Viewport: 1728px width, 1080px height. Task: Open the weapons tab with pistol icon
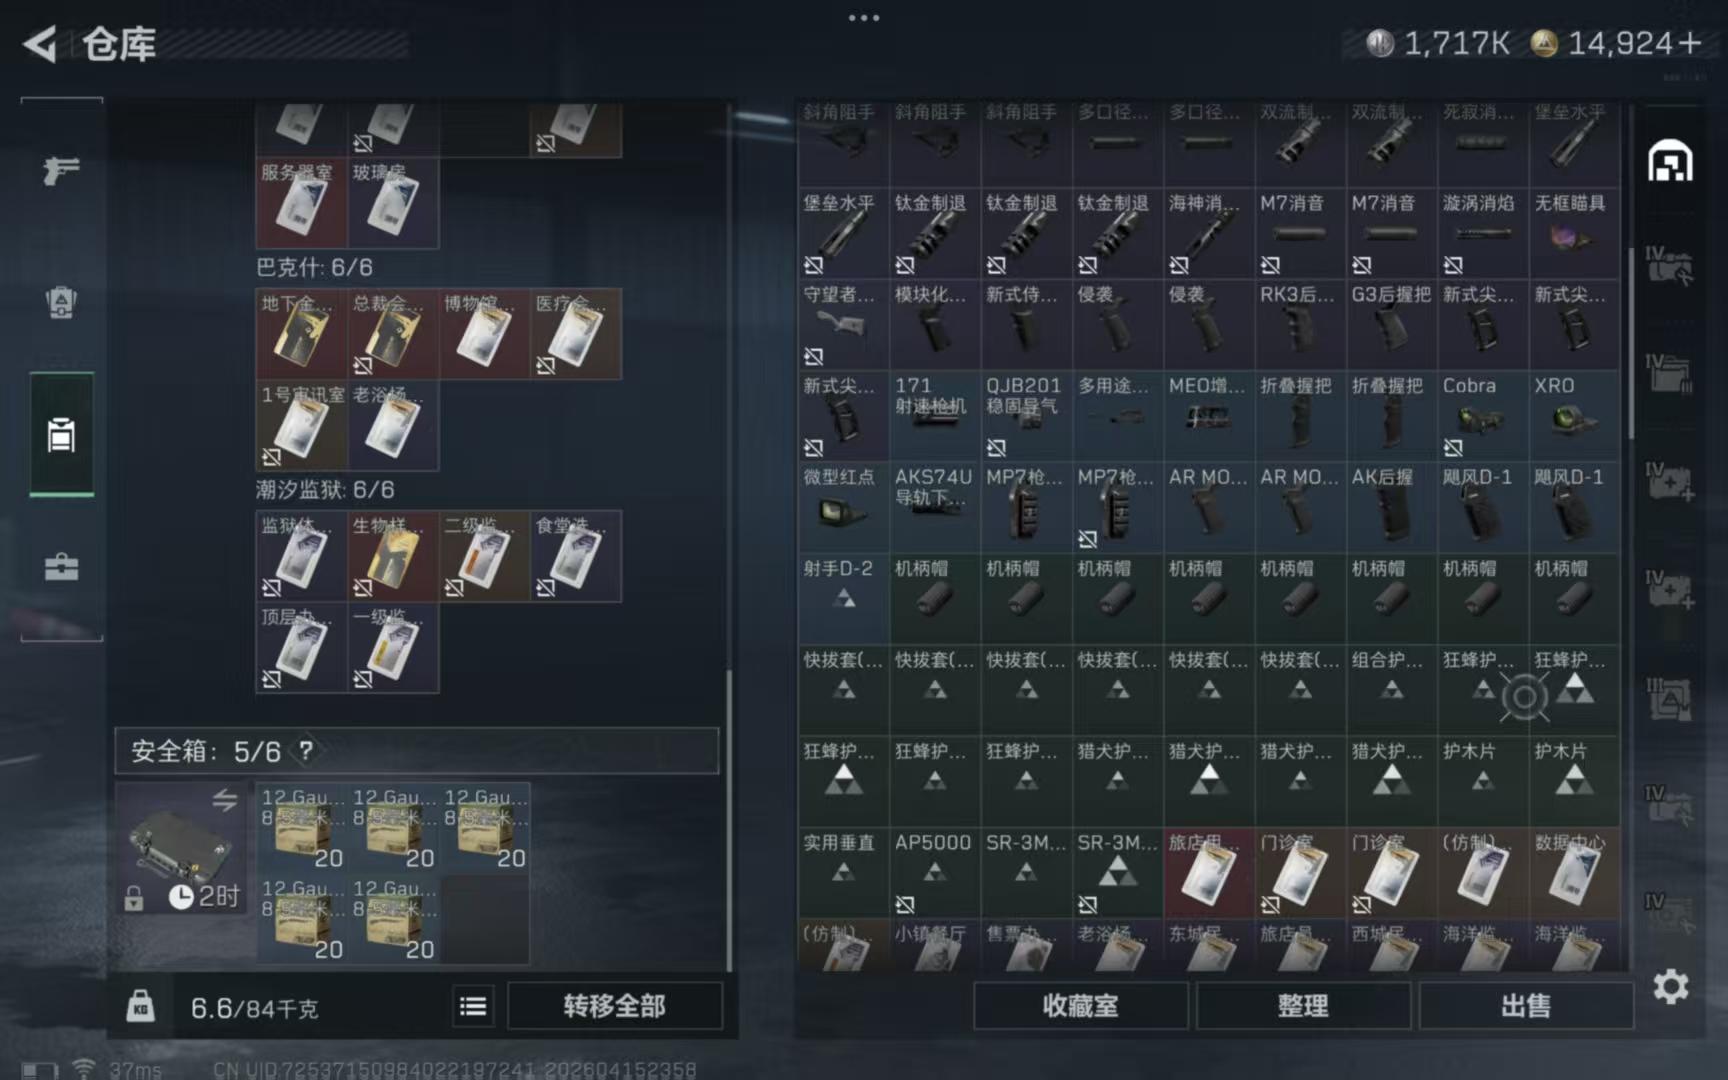pos(61,171)
